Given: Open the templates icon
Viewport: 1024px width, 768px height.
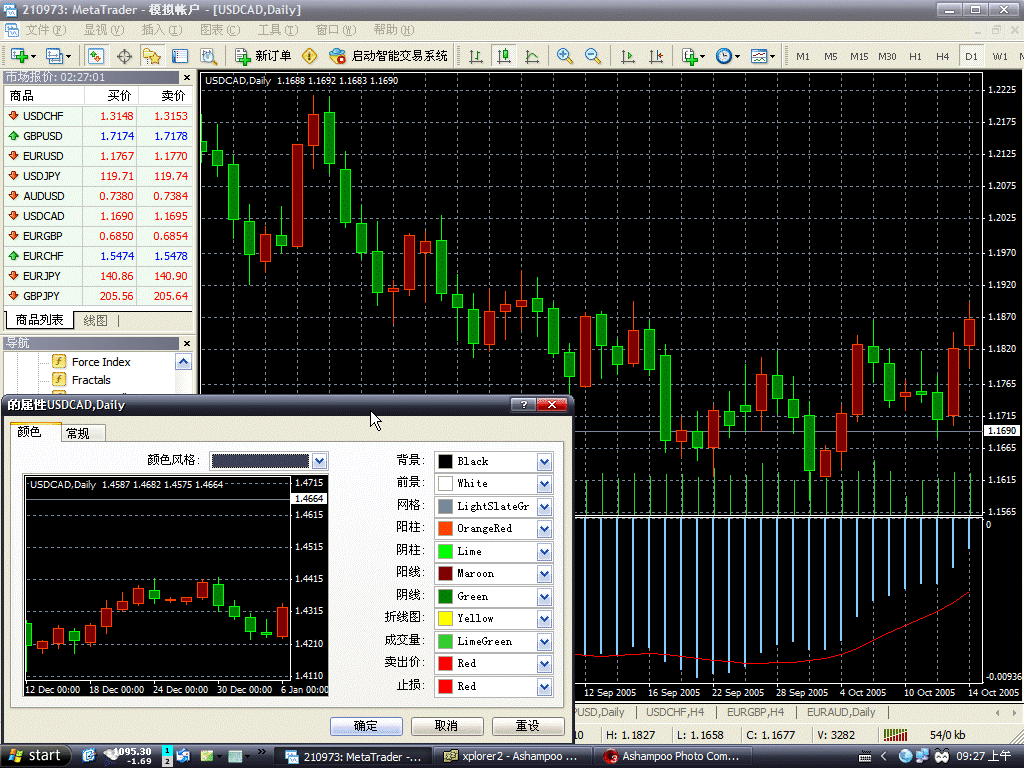Looking at the screenshot, I should point(762,56).
